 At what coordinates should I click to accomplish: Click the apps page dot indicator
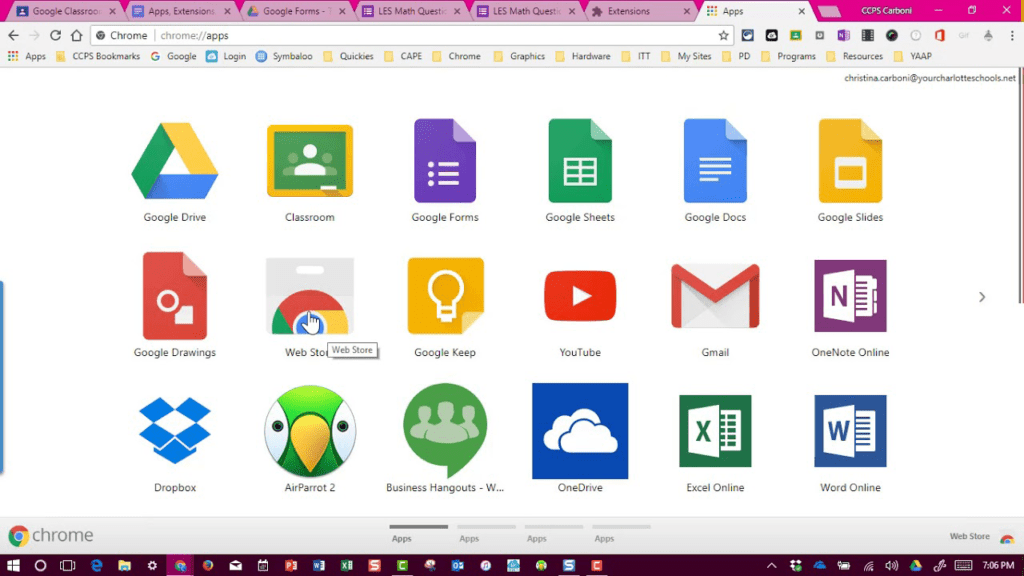tap(420, 526)
